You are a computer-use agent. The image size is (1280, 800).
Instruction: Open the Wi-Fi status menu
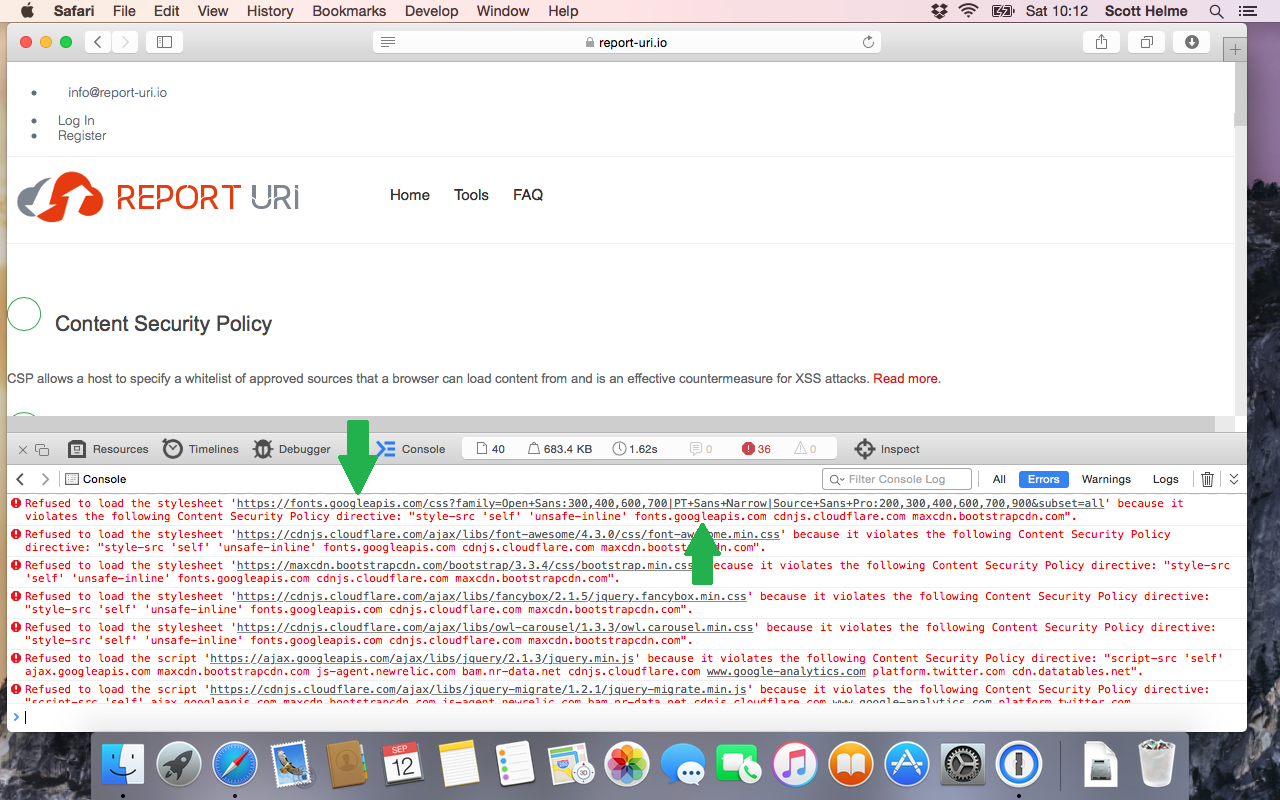tap(968, 11)
